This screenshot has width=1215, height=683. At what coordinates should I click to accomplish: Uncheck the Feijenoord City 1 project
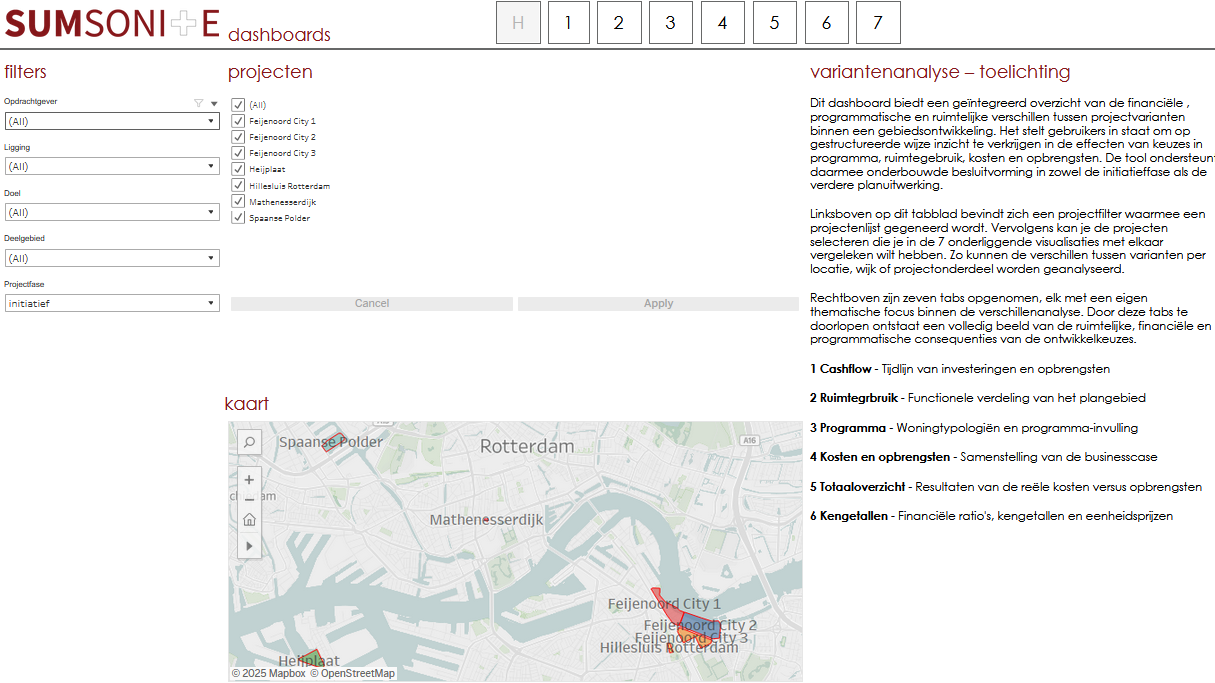[237, 121]
